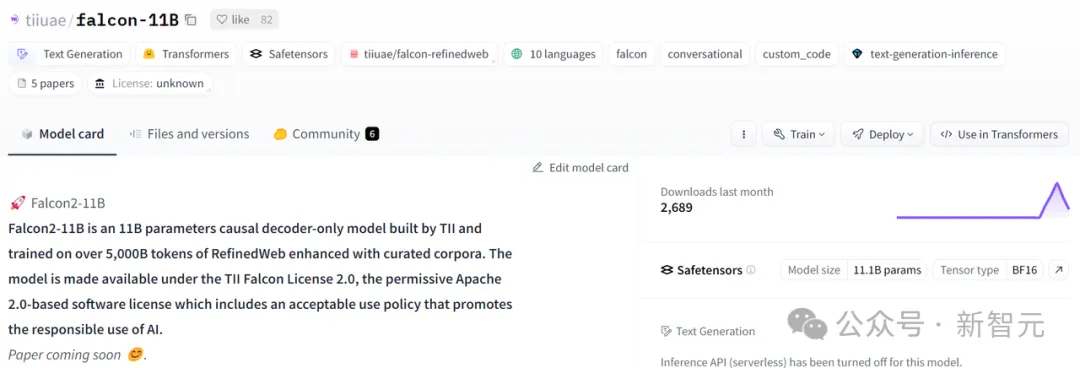The height and width of the screenshot is (368, 1080).
Task: Click Use in Transformers button
Action: tap(999, 134)
